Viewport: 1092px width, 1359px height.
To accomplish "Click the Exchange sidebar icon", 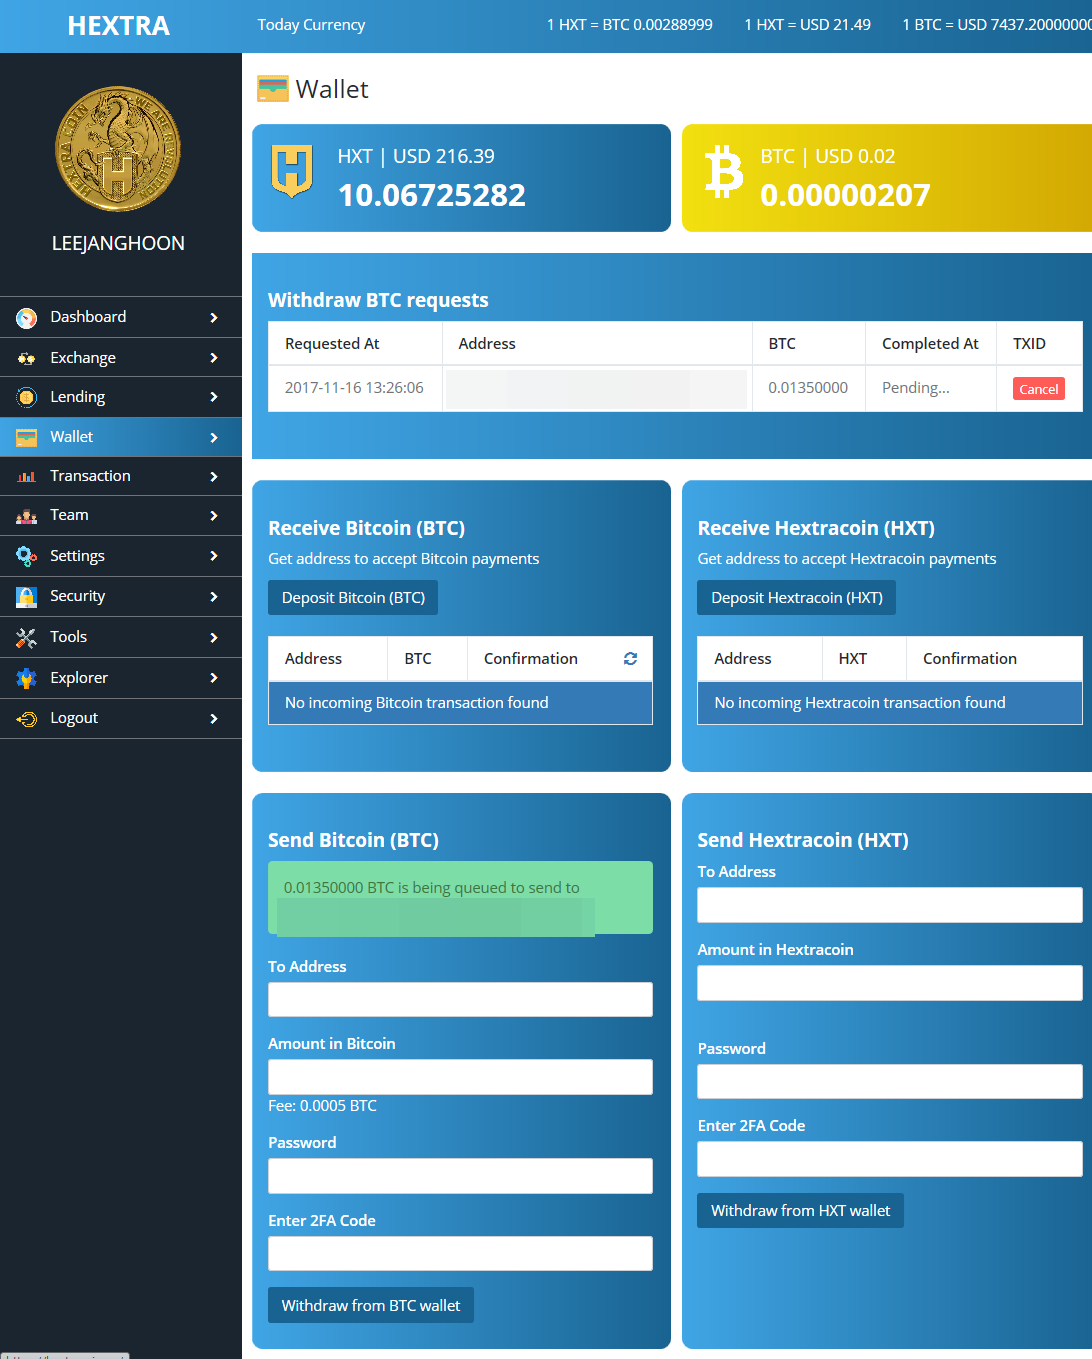I will pos(27,358).
